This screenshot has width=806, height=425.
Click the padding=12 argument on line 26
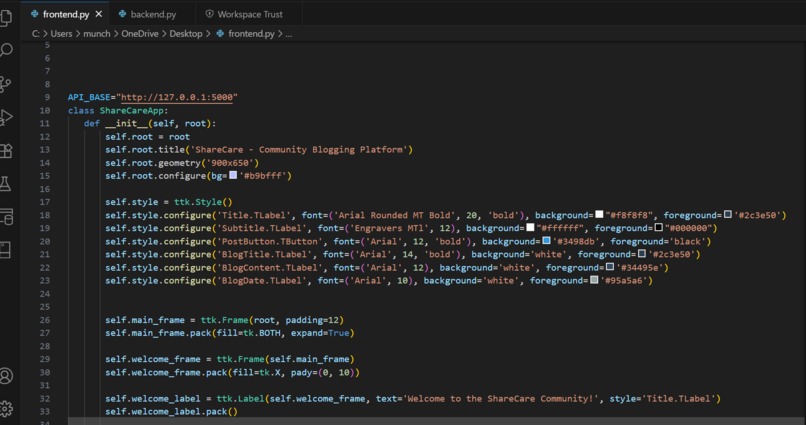(x=312, y=320)
